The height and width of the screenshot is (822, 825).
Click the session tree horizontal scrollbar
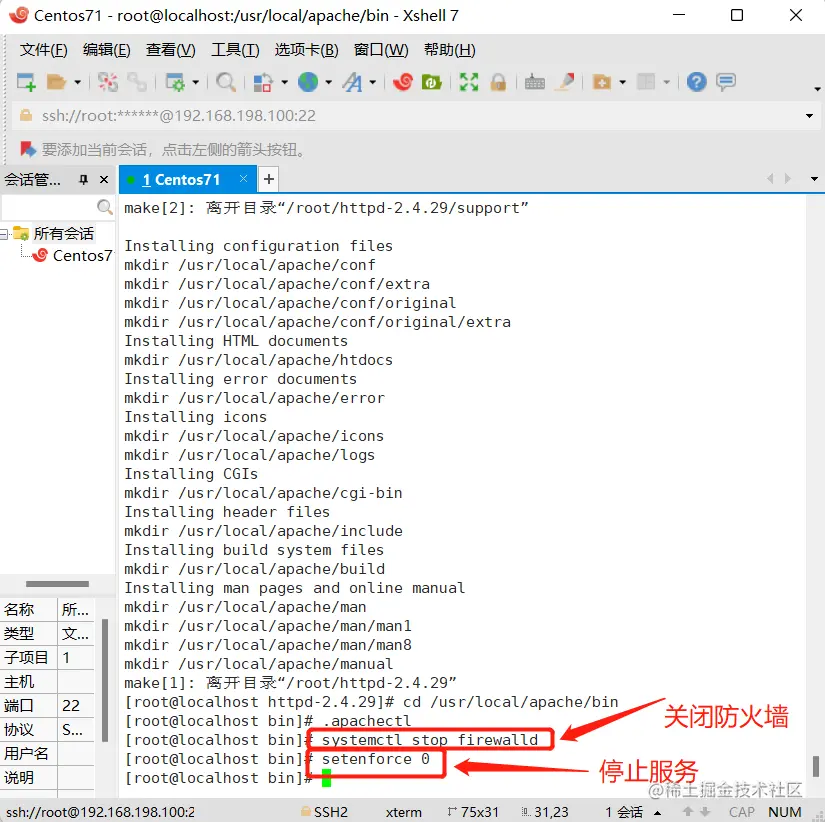[x=57, y=584]
